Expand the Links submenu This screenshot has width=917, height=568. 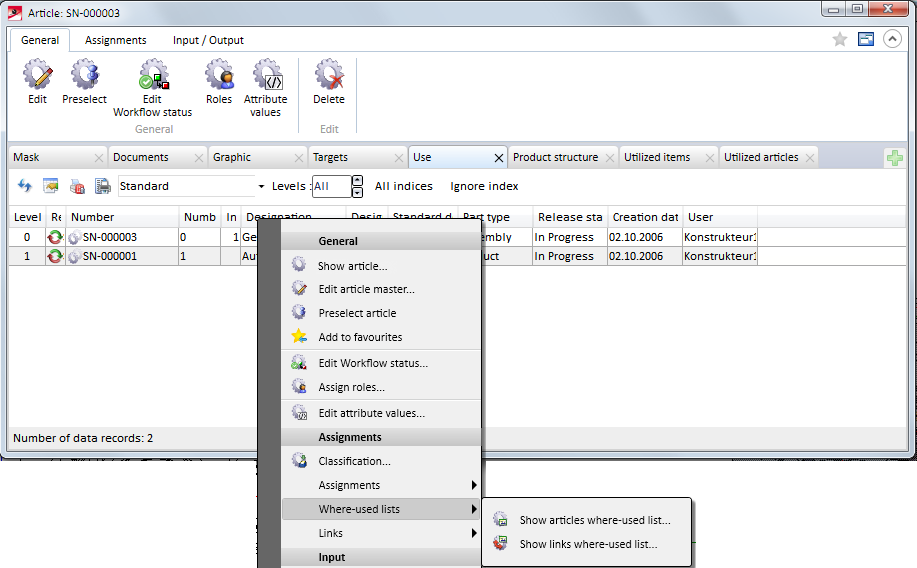[x=380, y=533]
